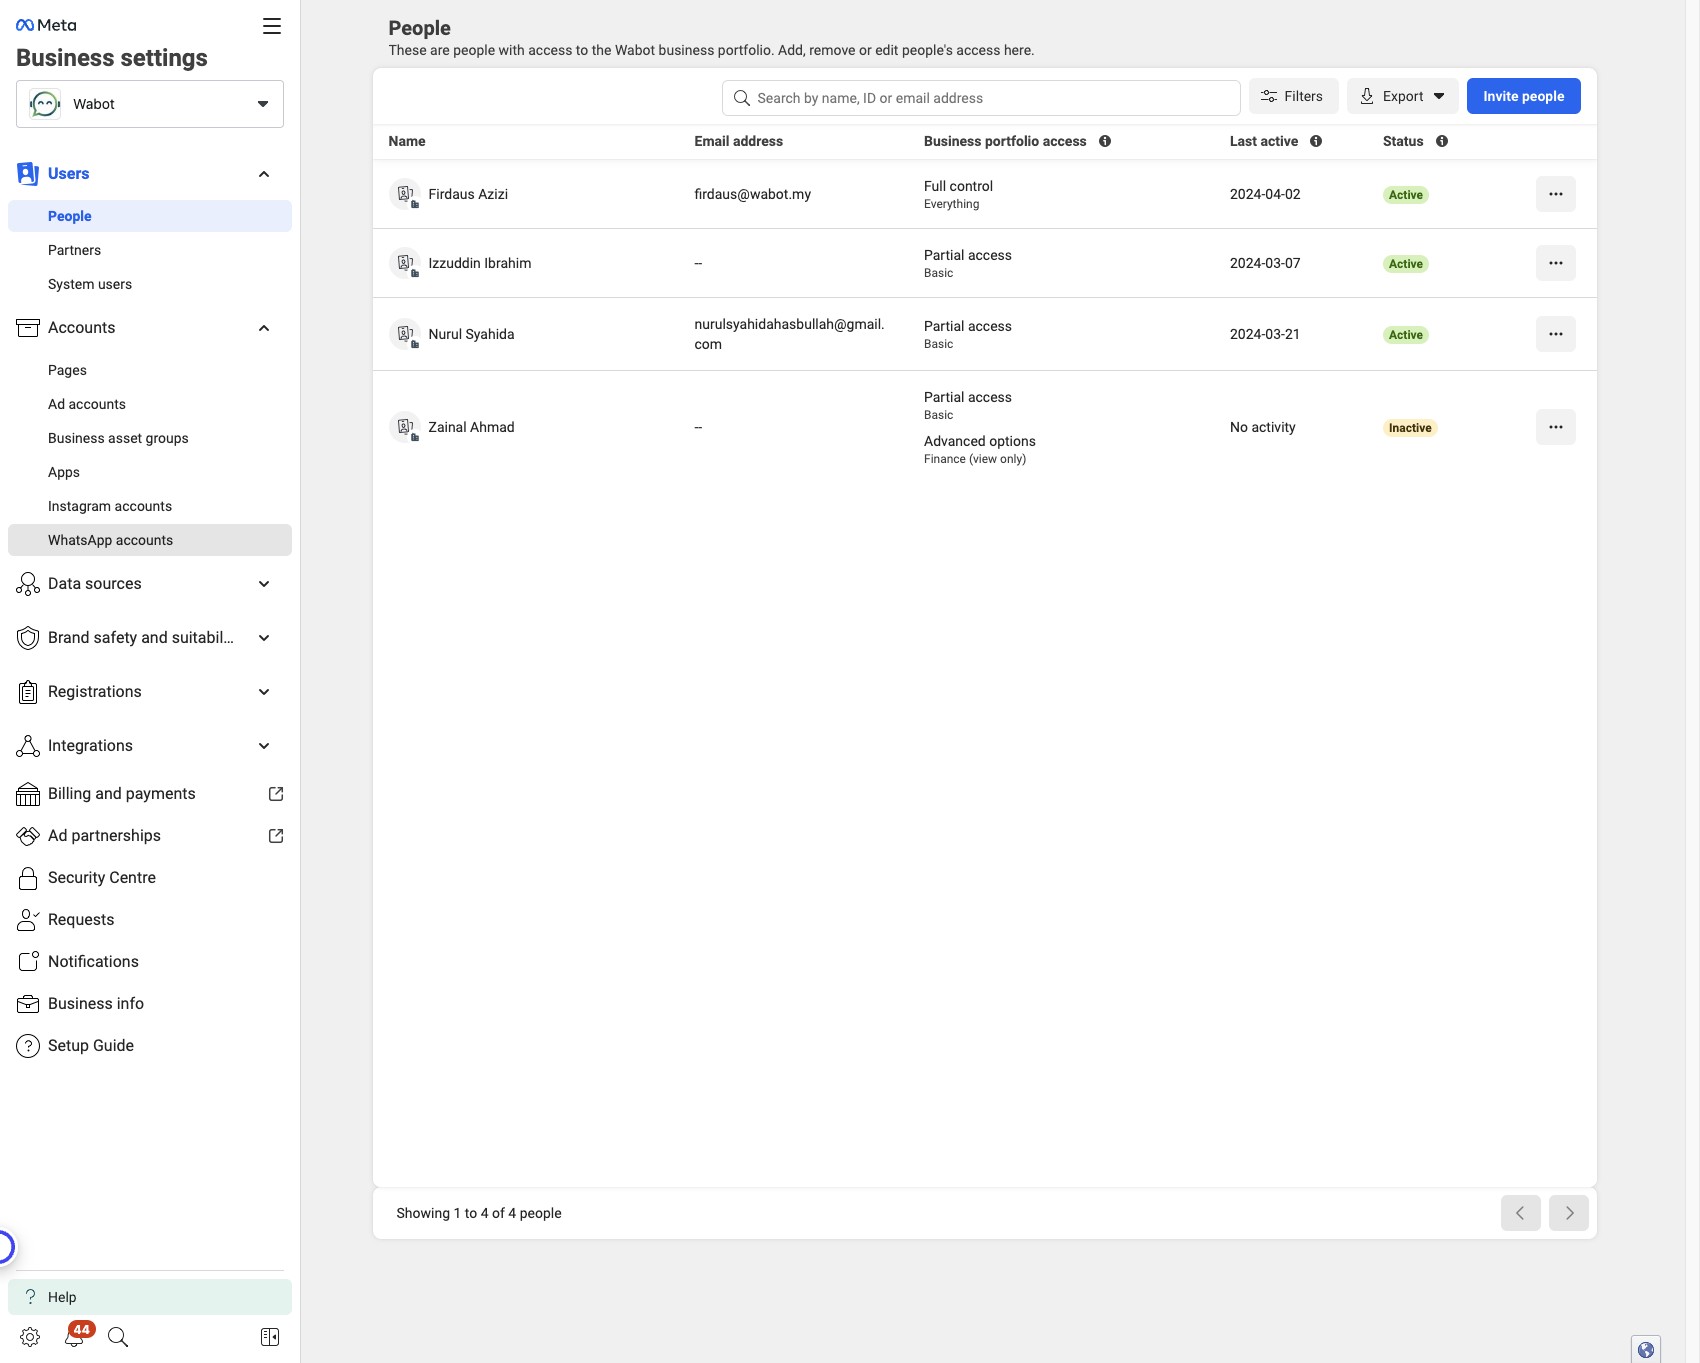Go to next page of people
Screen dimensions: 1700x1363
coord(1569,1213)
